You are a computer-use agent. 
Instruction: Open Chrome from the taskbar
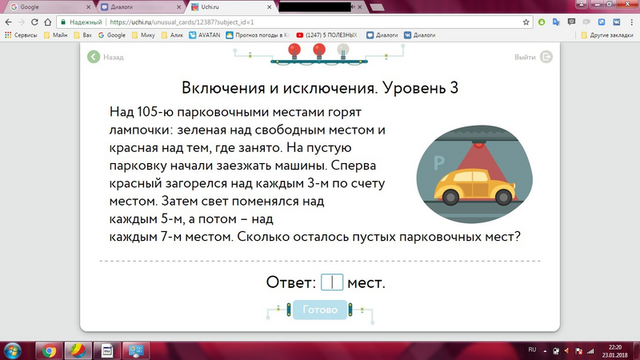pos(49,351)
